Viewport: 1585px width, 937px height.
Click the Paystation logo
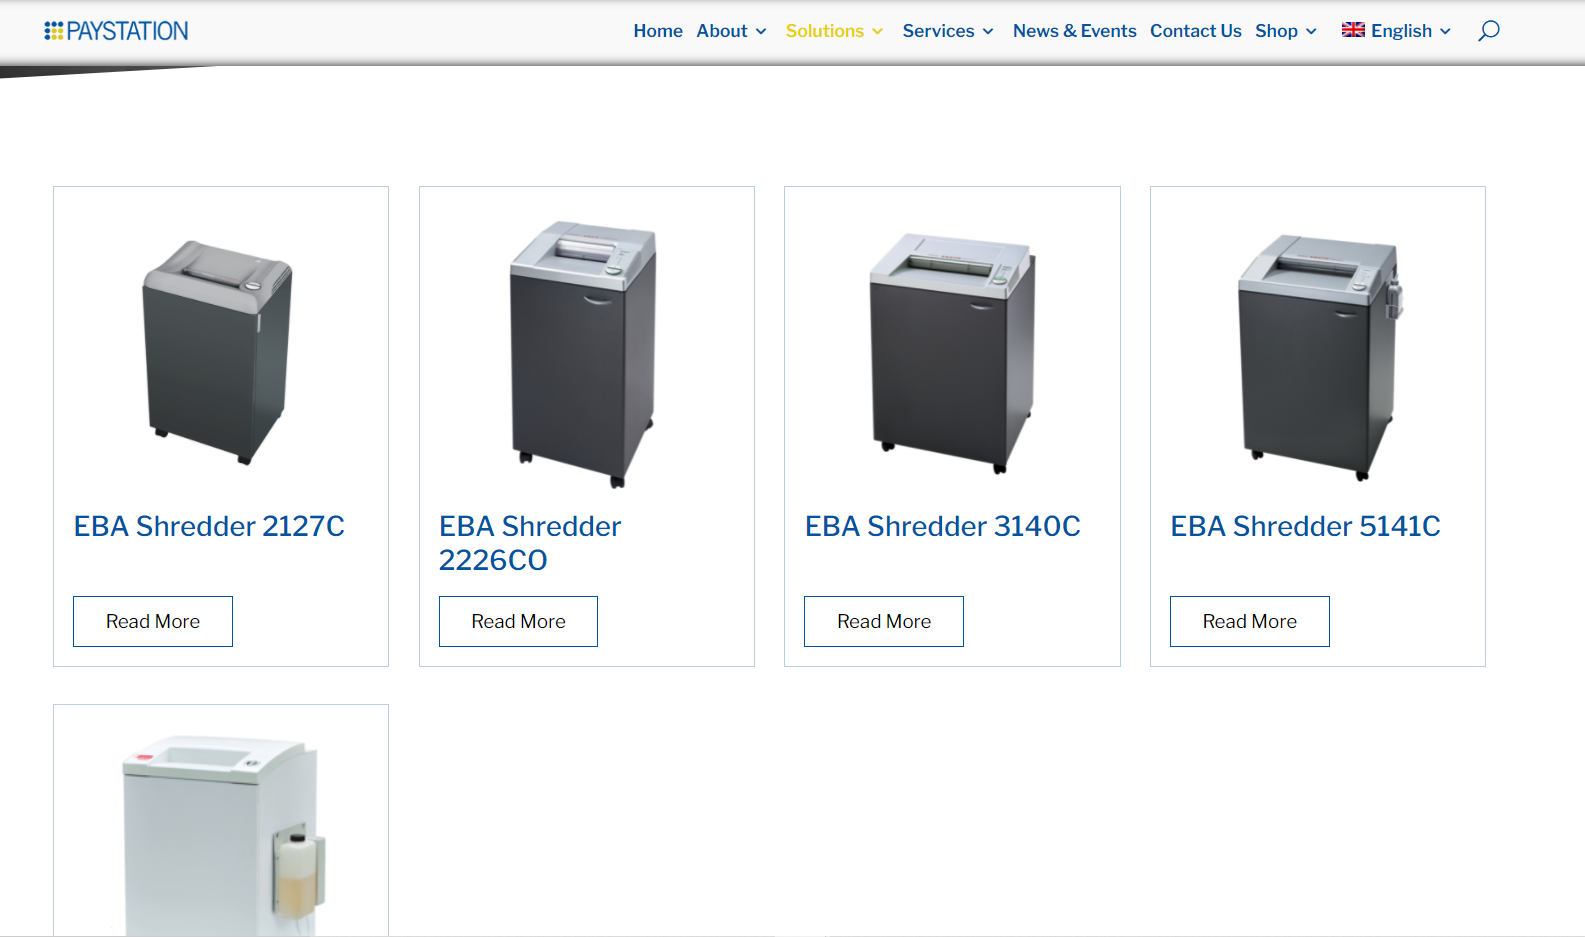116,31
